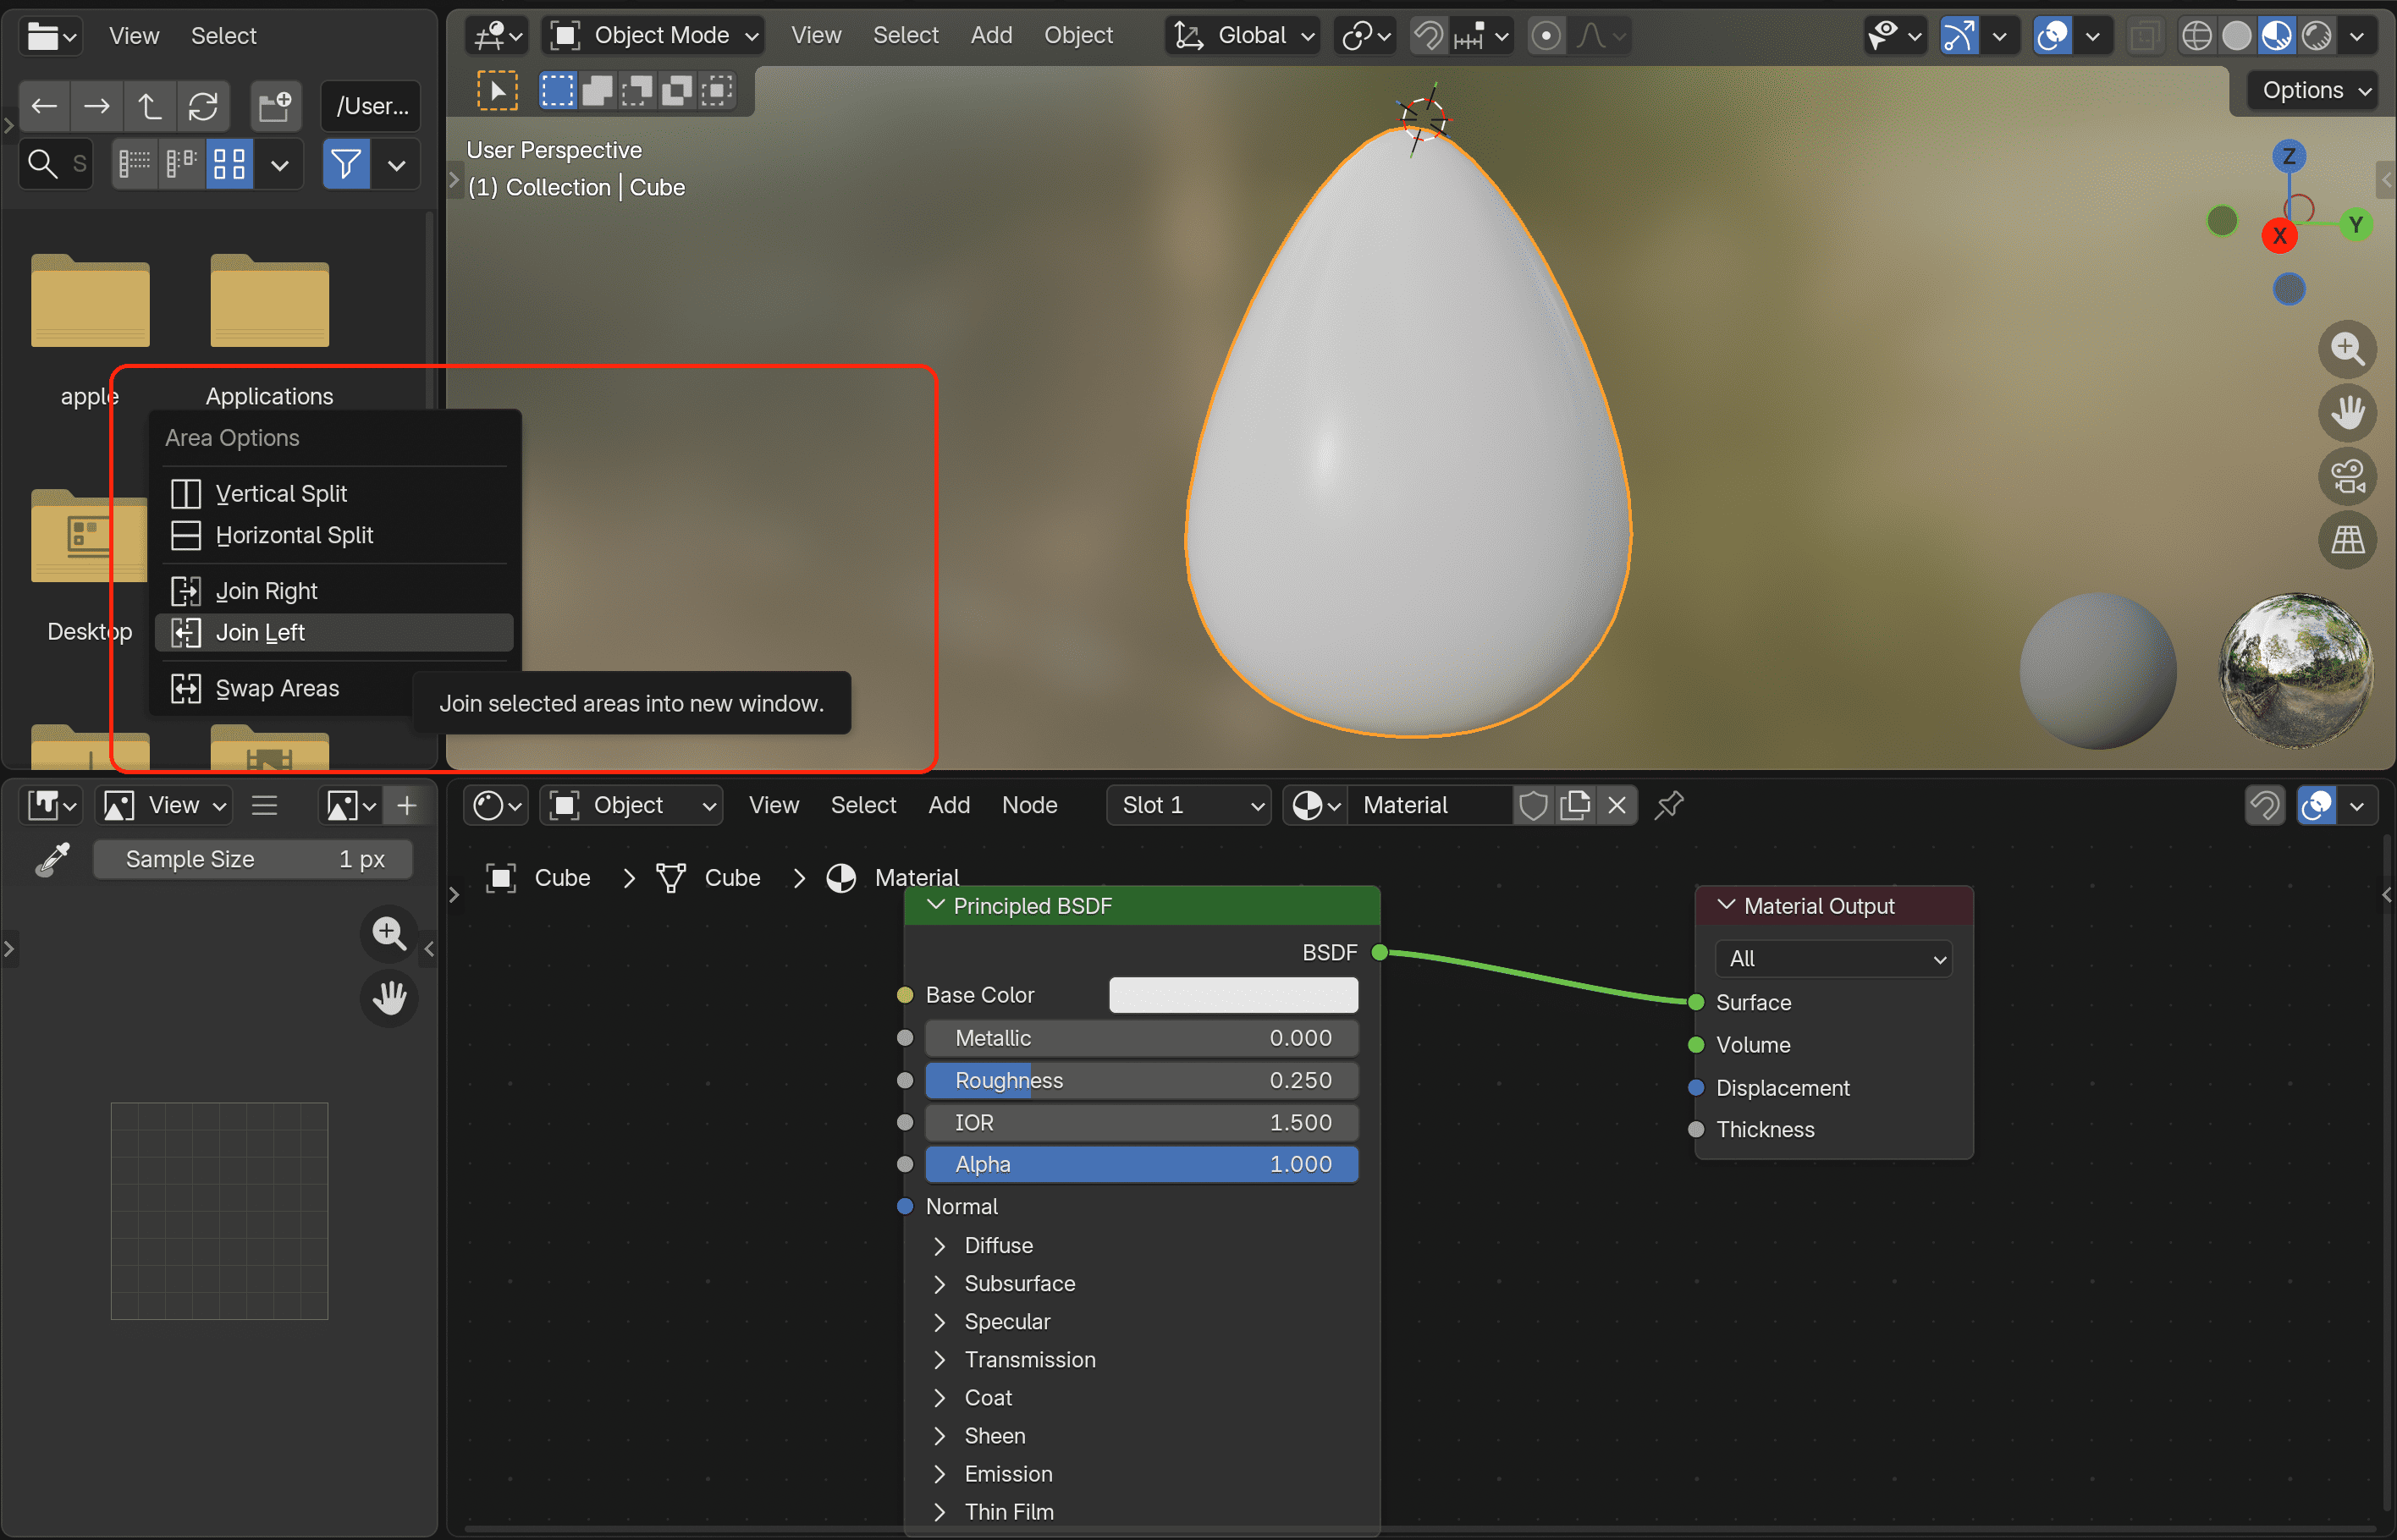Viewport: 2397px width, 1540px height.
Task: Go back in file browser history
Action: (44, 106)
